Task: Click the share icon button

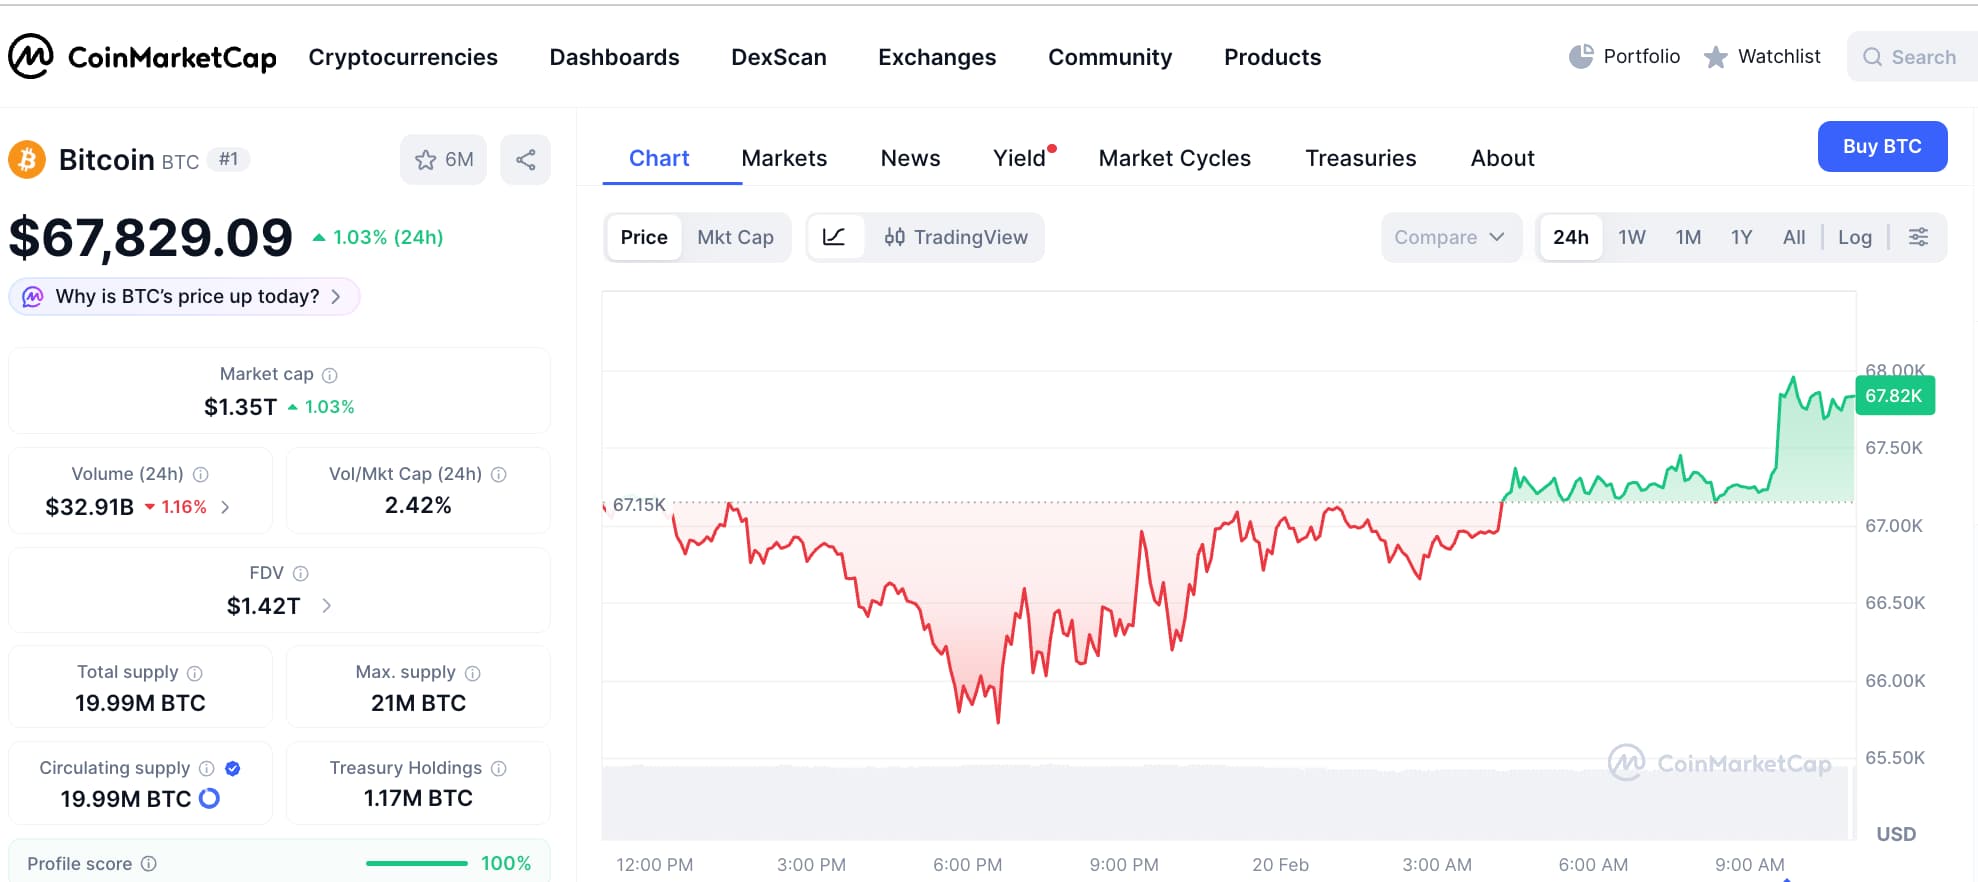Action: [x=526, y=160]
